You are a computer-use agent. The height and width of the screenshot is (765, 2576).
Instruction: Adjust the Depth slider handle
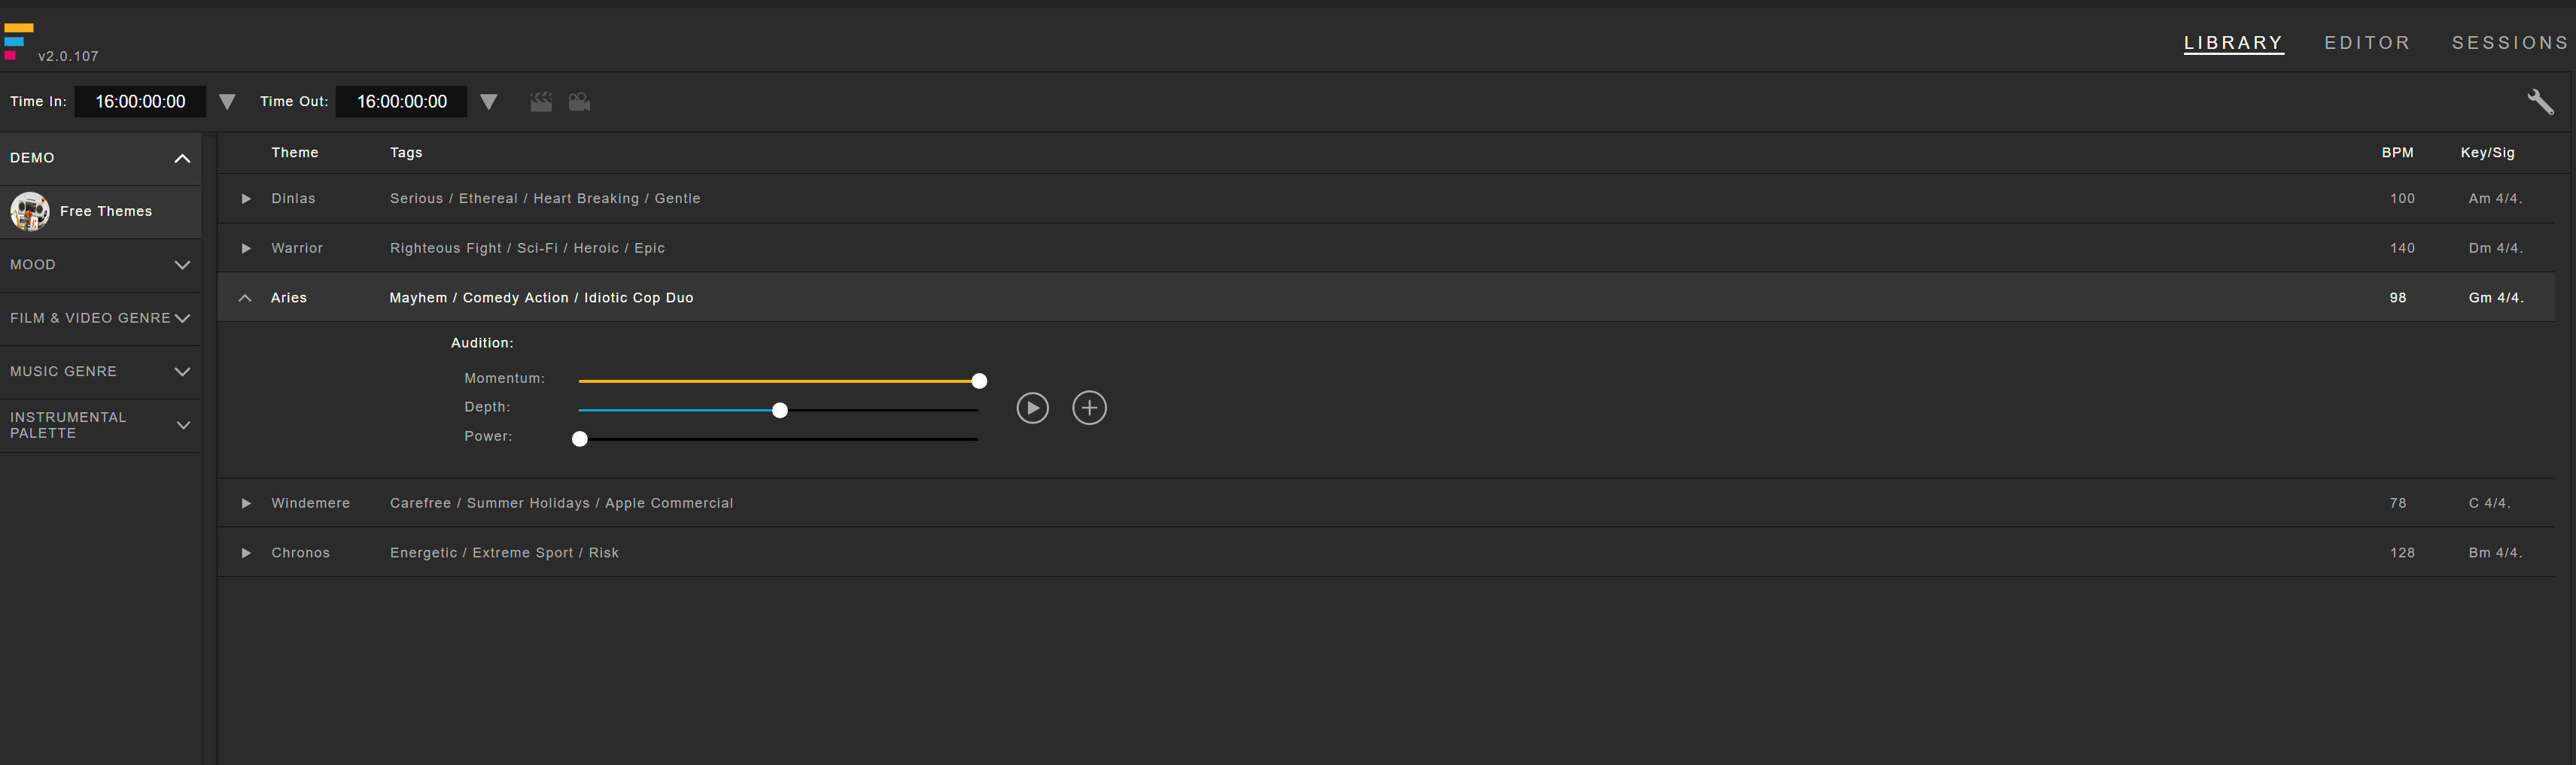point(780,410)
